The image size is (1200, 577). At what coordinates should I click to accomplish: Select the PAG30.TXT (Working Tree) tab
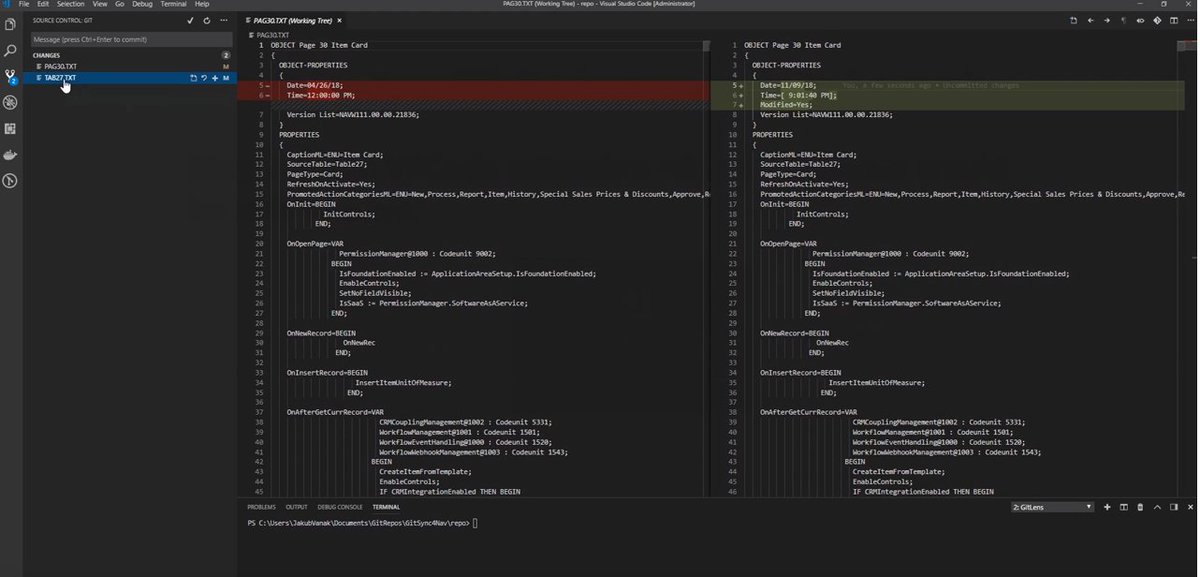coord(290,20)
